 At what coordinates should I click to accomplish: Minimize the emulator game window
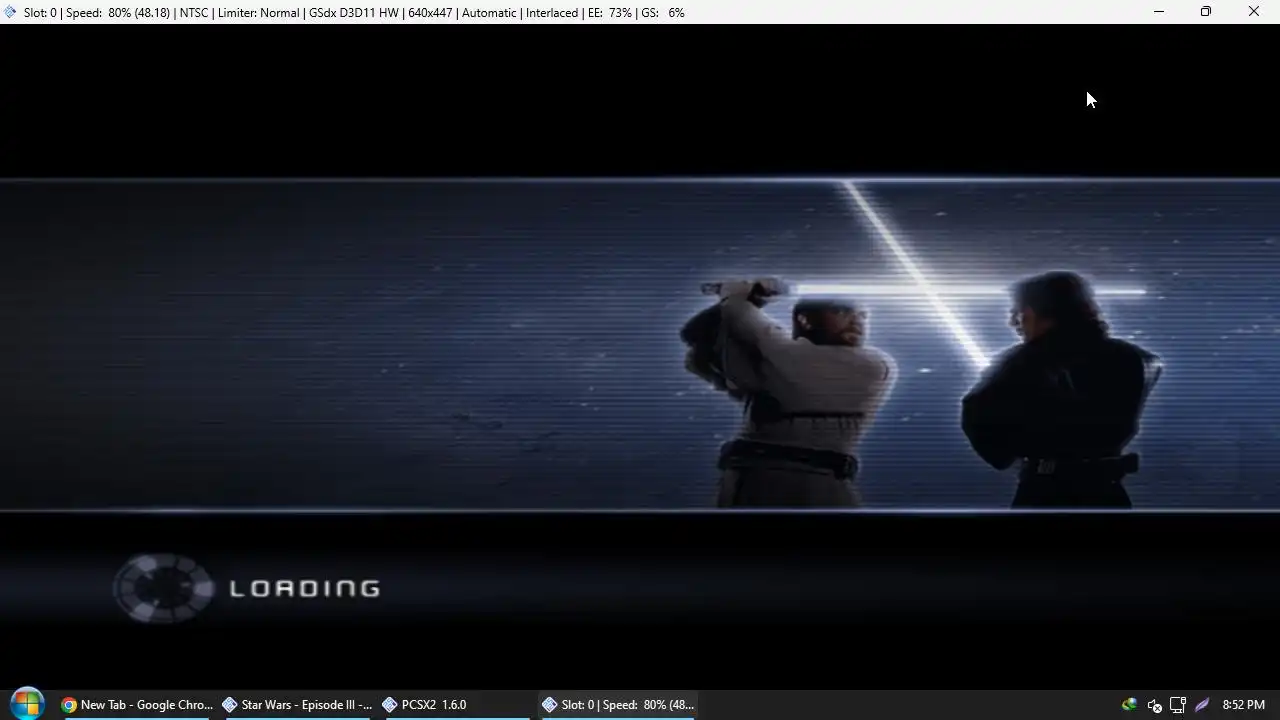coord(1159,12)
